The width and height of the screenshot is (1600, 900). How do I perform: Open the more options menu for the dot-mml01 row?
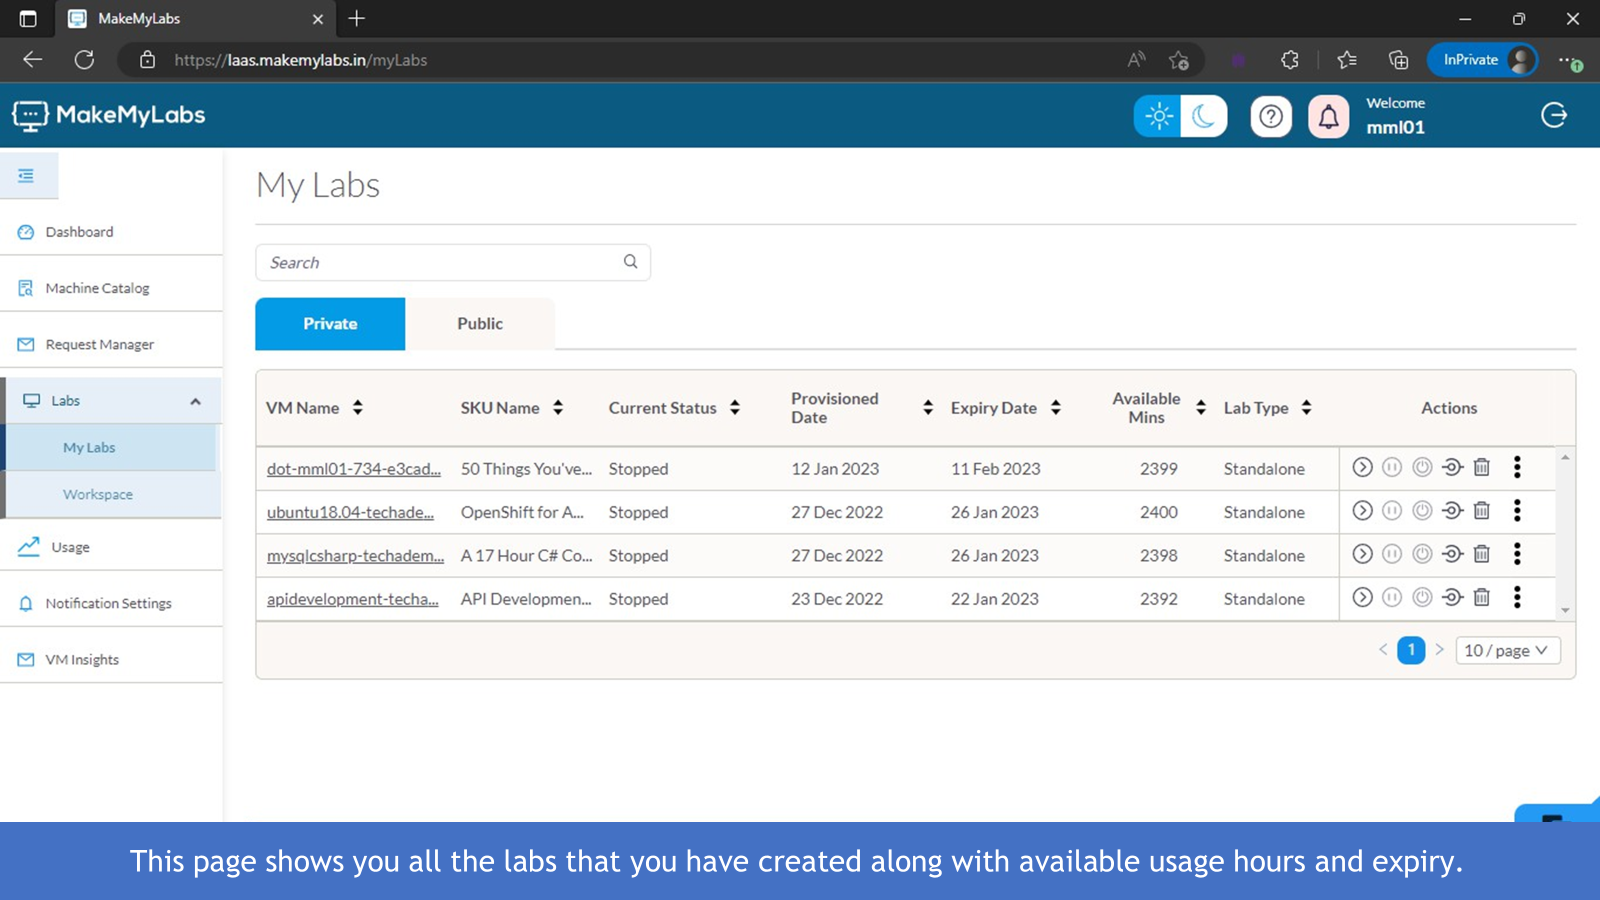[1517, 467]
